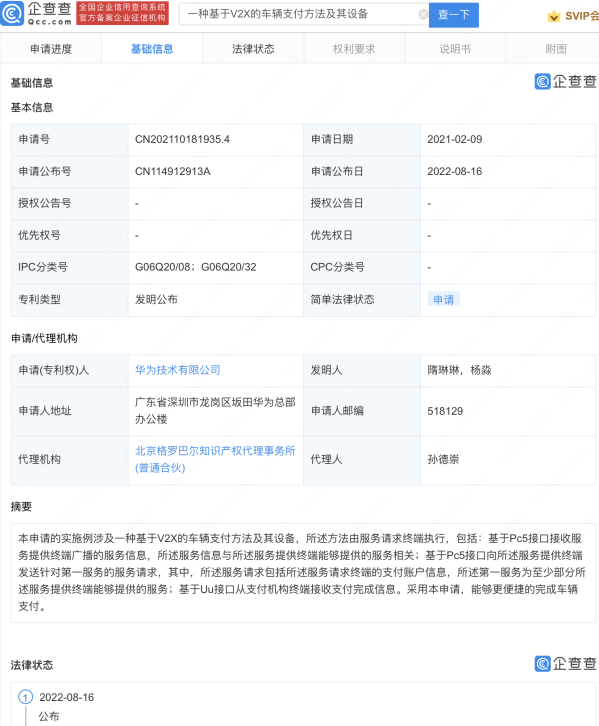Click the CPC分类号 label cell
The height and width of the screenshot is (726, 599).
point(362,267)
